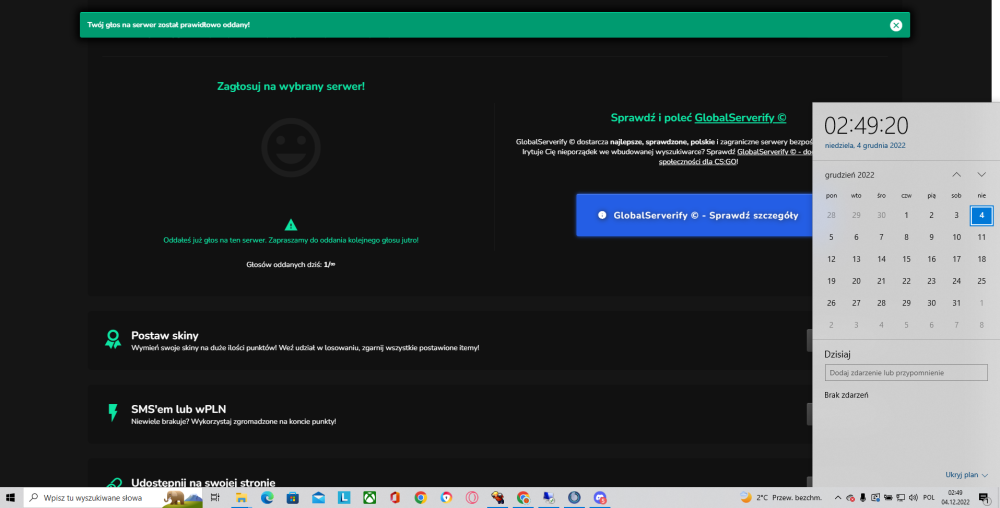Click the 'Głosów oddanych dziś' vote counter
Screen dimensions: 1000x508
(x=291, y=265)
